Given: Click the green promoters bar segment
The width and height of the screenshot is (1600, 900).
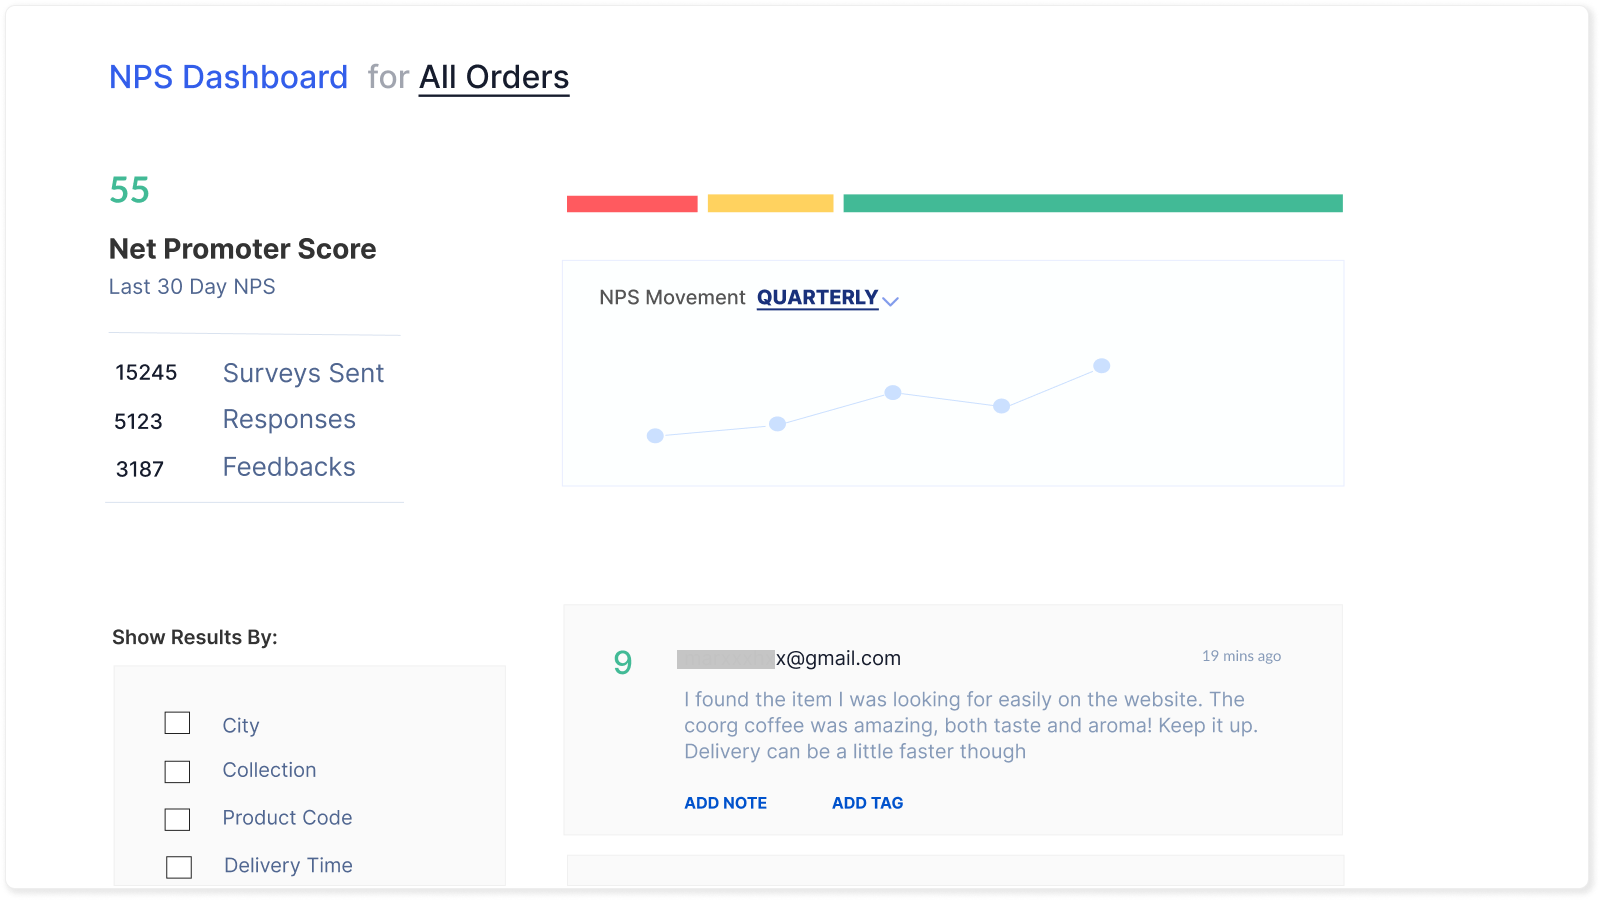Looking at the screenshot, I should point(1093,203).
